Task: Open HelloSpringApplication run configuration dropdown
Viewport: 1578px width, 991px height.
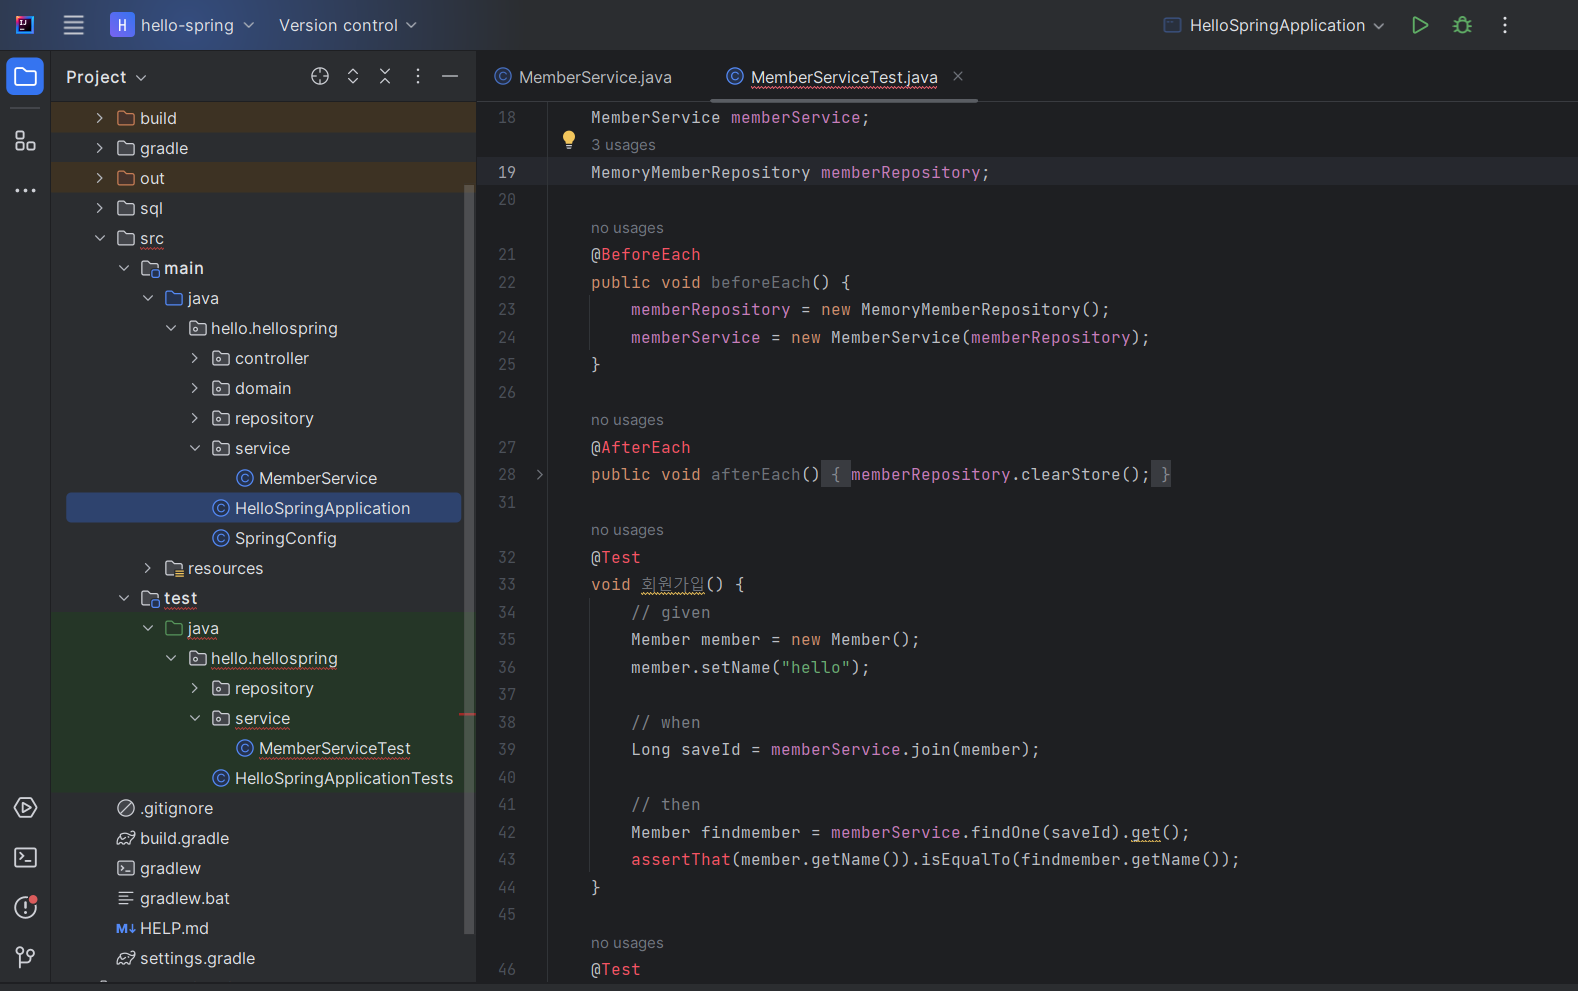Action: 1275,25
